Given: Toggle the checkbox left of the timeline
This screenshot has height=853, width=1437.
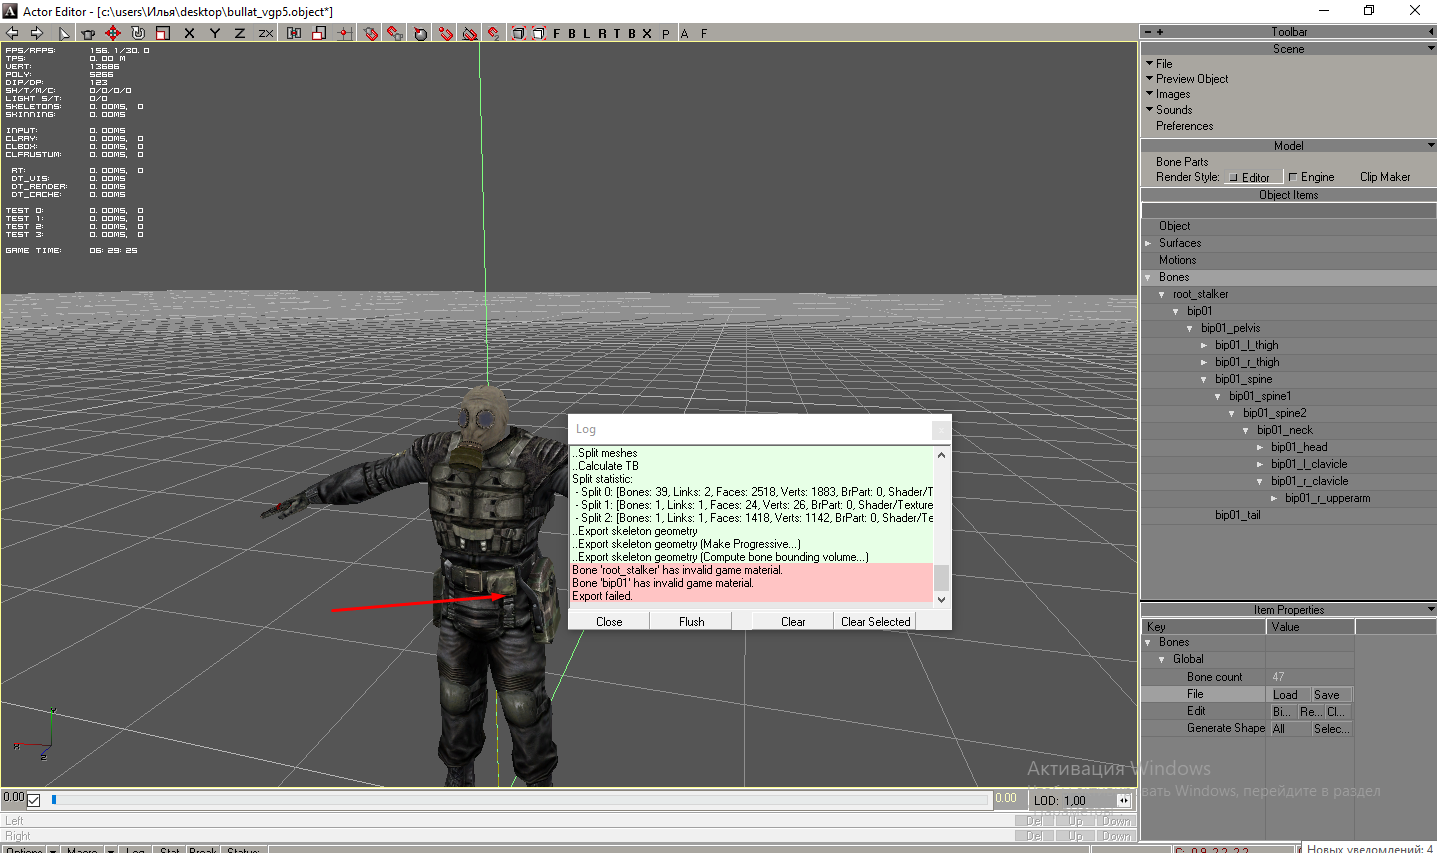Looking at the screenshot, I should (34, 800).
